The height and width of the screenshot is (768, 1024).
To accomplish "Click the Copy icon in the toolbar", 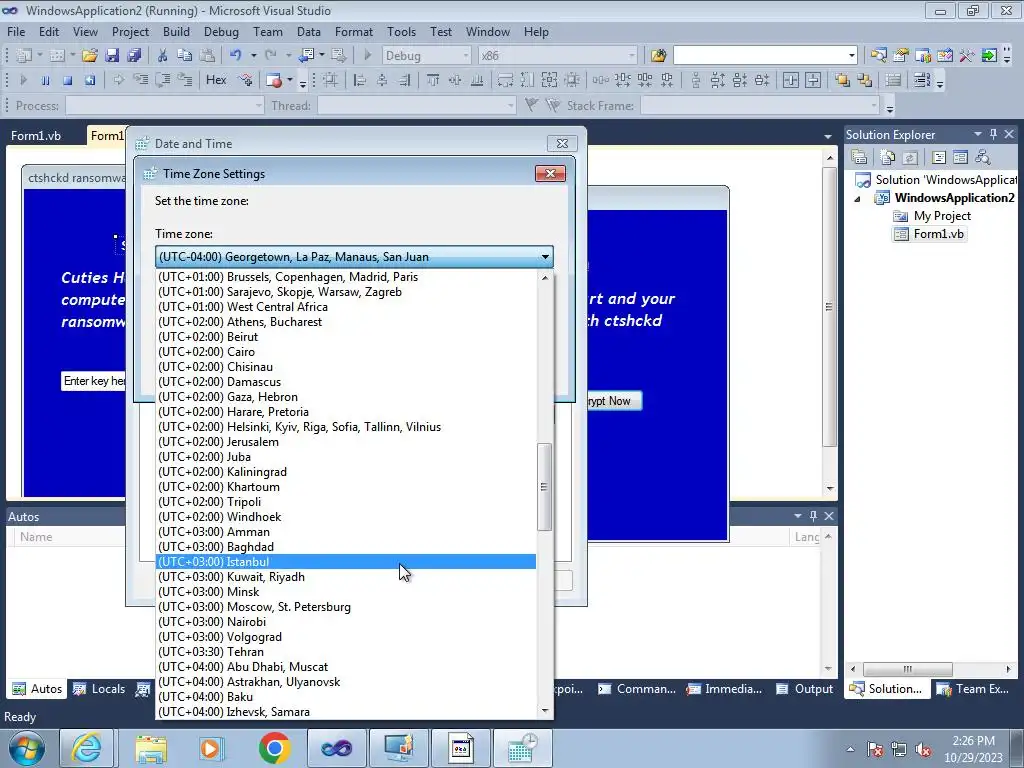I will [185, 56].
